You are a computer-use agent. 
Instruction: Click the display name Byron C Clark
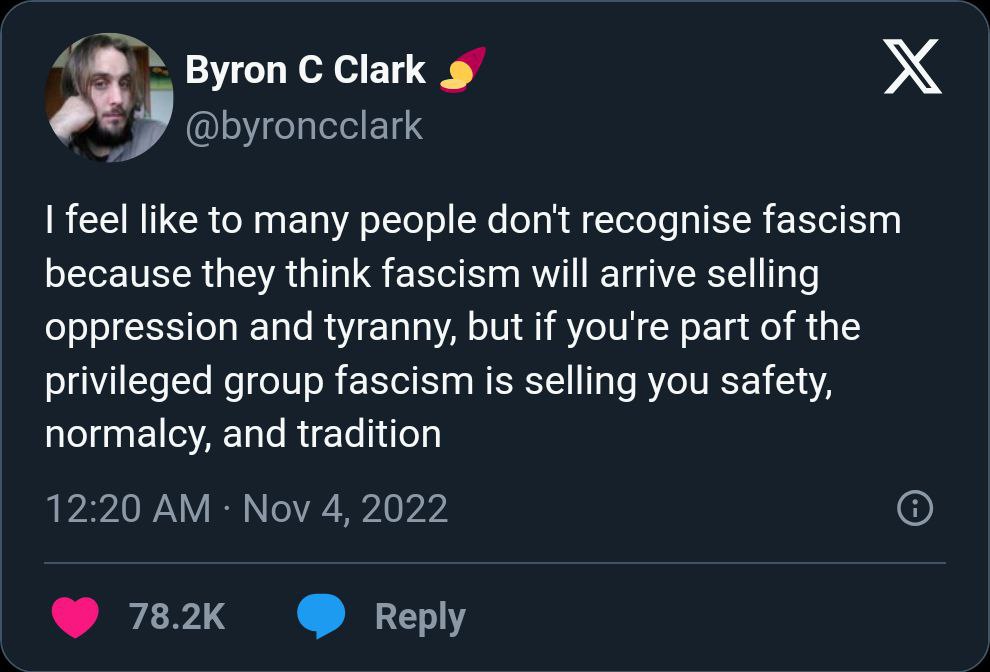pyautogui.click(x=305, y=70)
